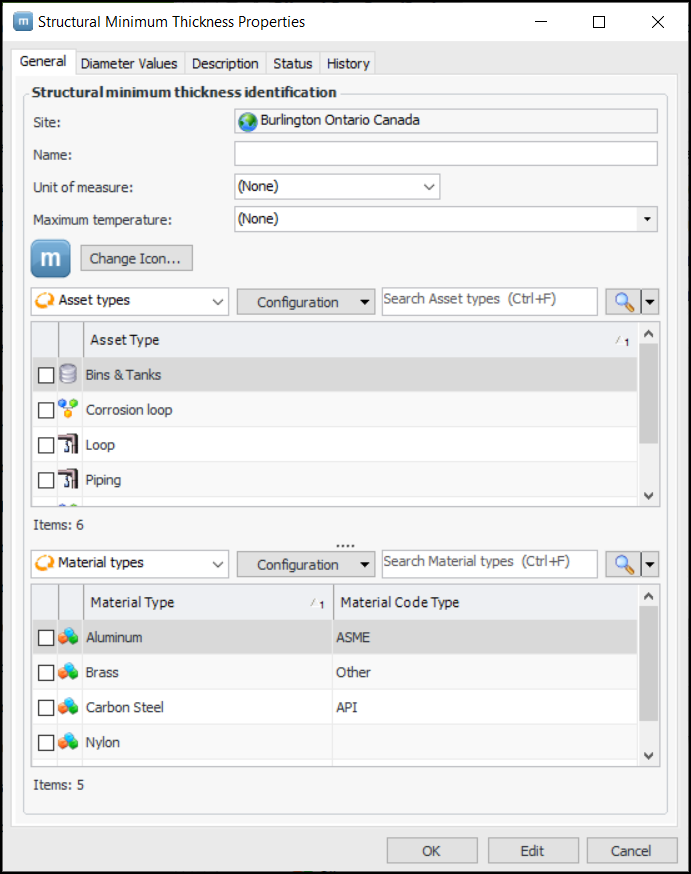Enable the Brass material checkbox
The image size is (691, 874).
[46, 672]
